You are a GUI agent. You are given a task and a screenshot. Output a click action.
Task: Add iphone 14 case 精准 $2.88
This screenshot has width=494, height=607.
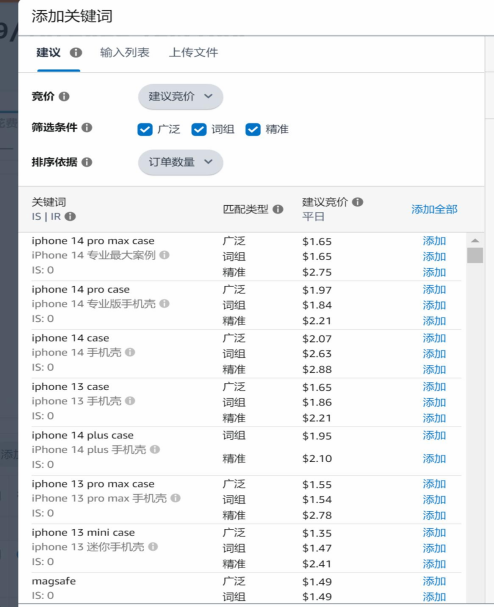coord(434,369)
